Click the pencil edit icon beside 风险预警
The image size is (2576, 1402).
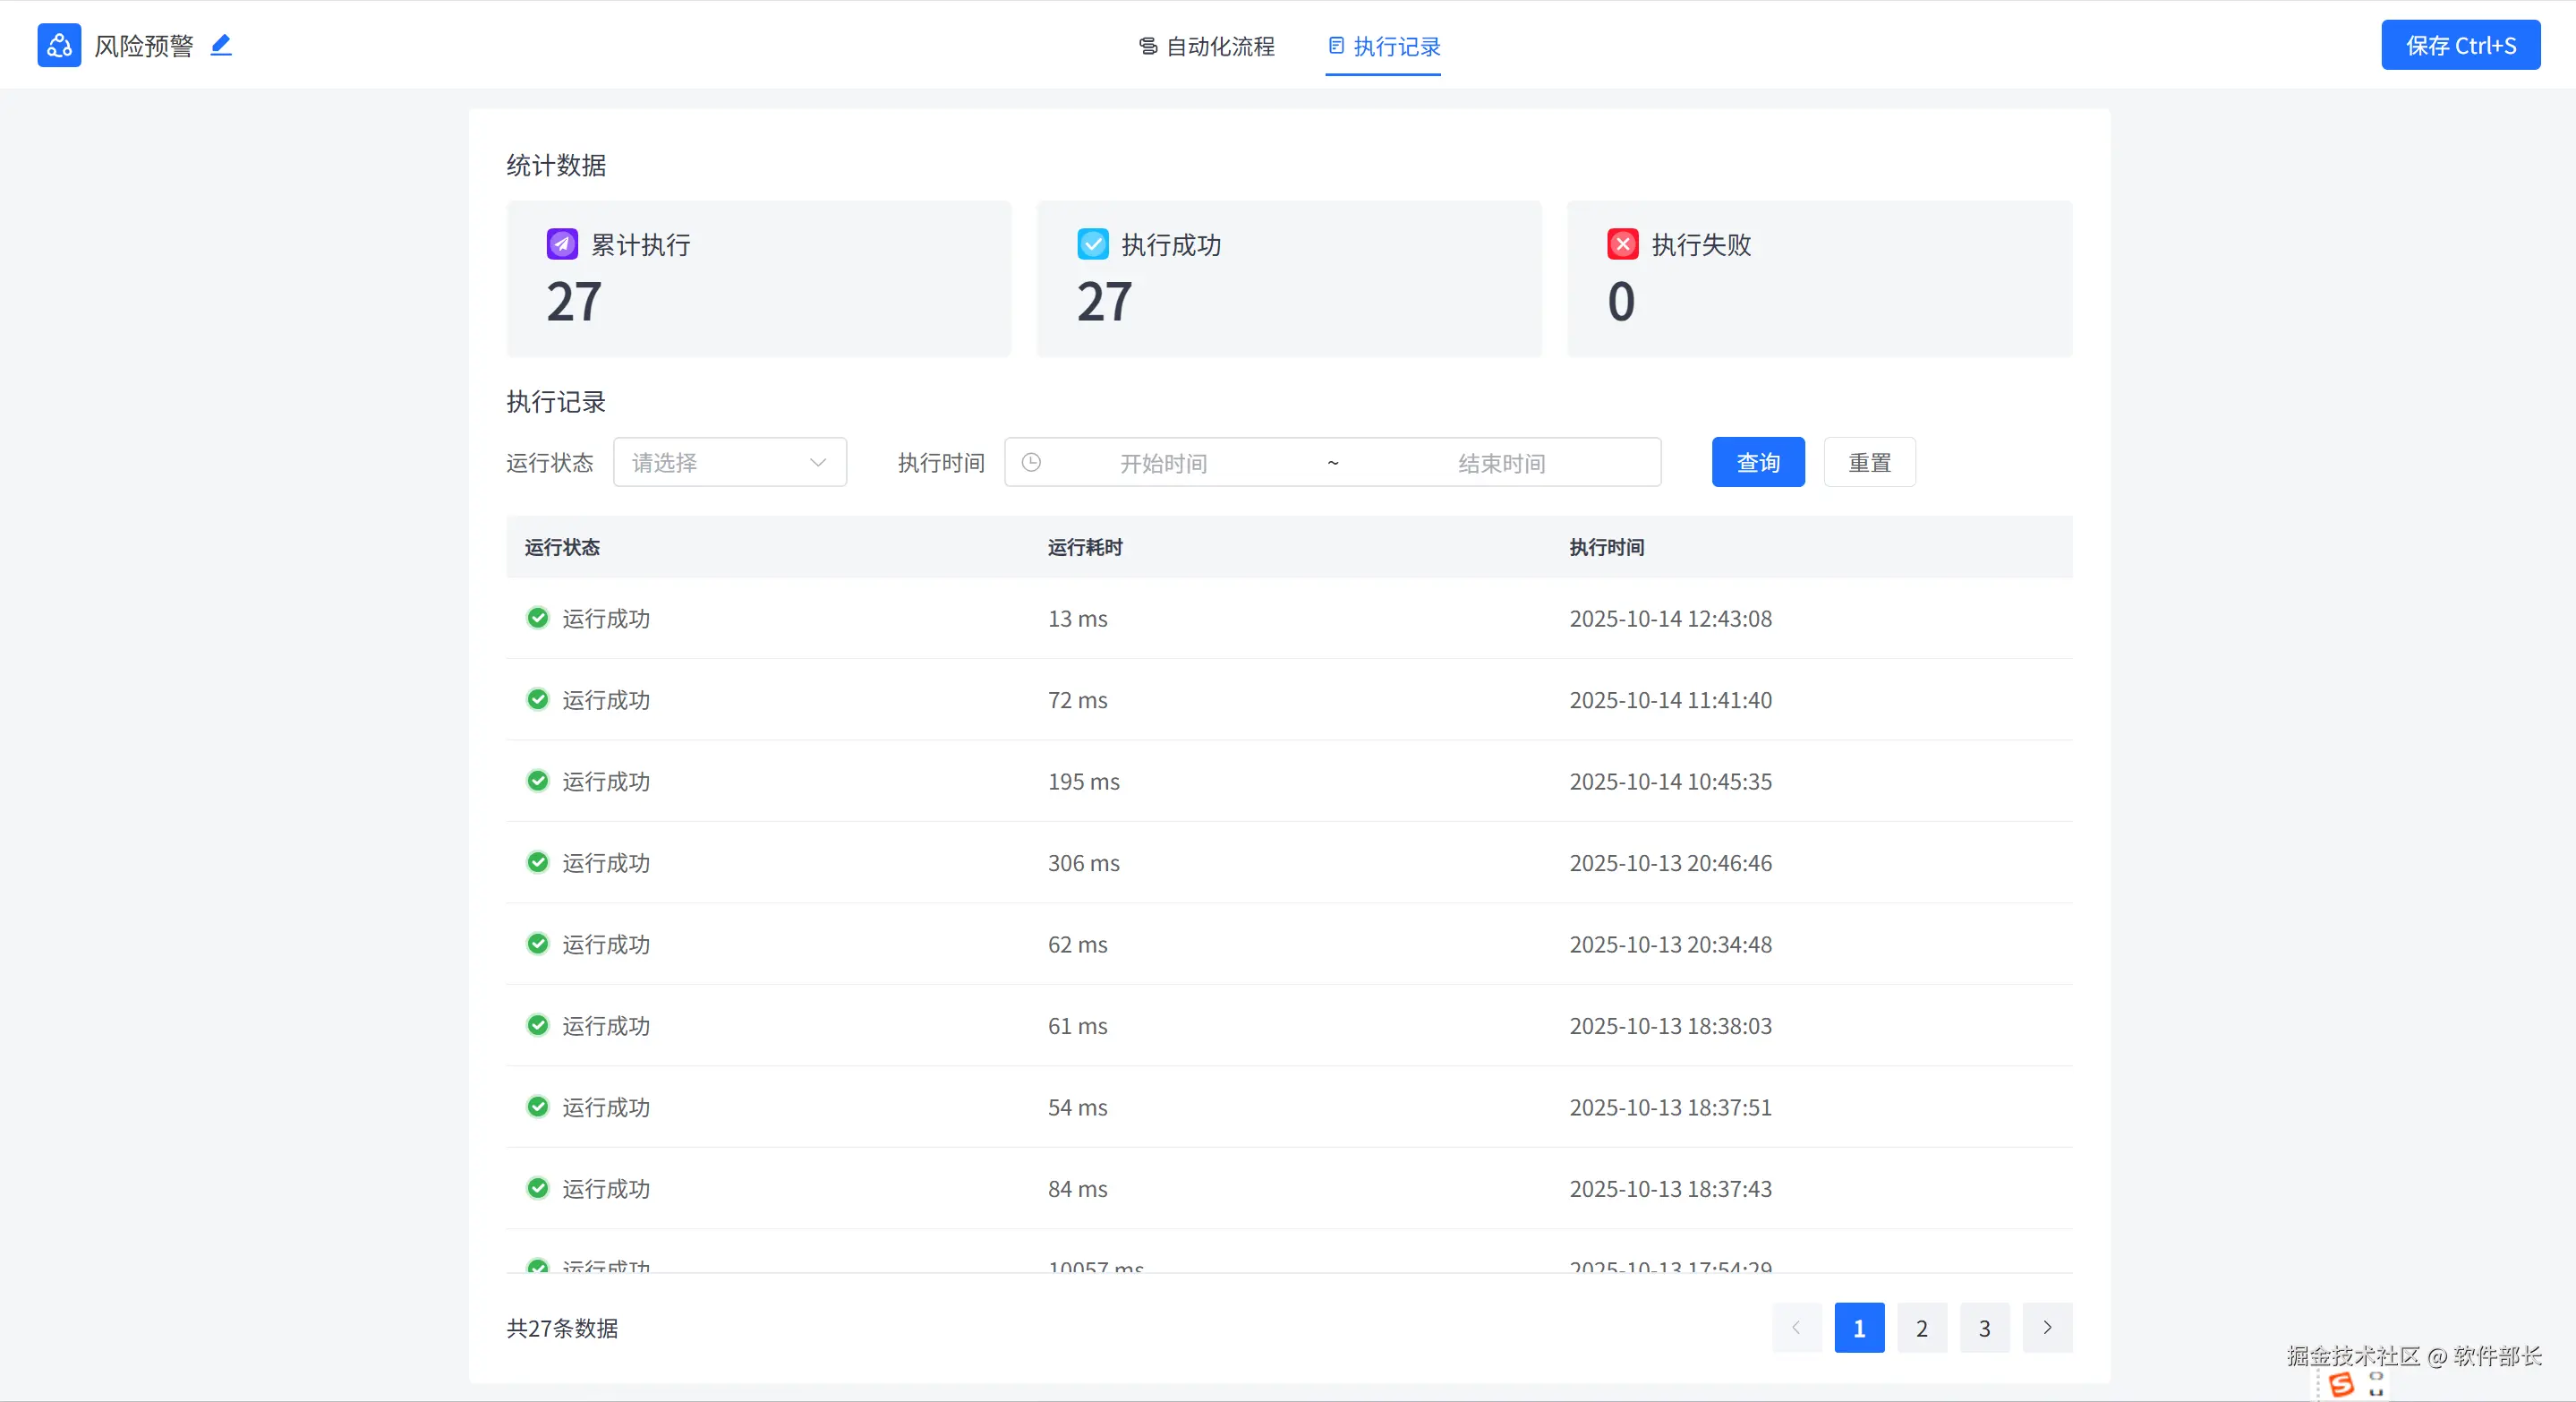(221, 45)
